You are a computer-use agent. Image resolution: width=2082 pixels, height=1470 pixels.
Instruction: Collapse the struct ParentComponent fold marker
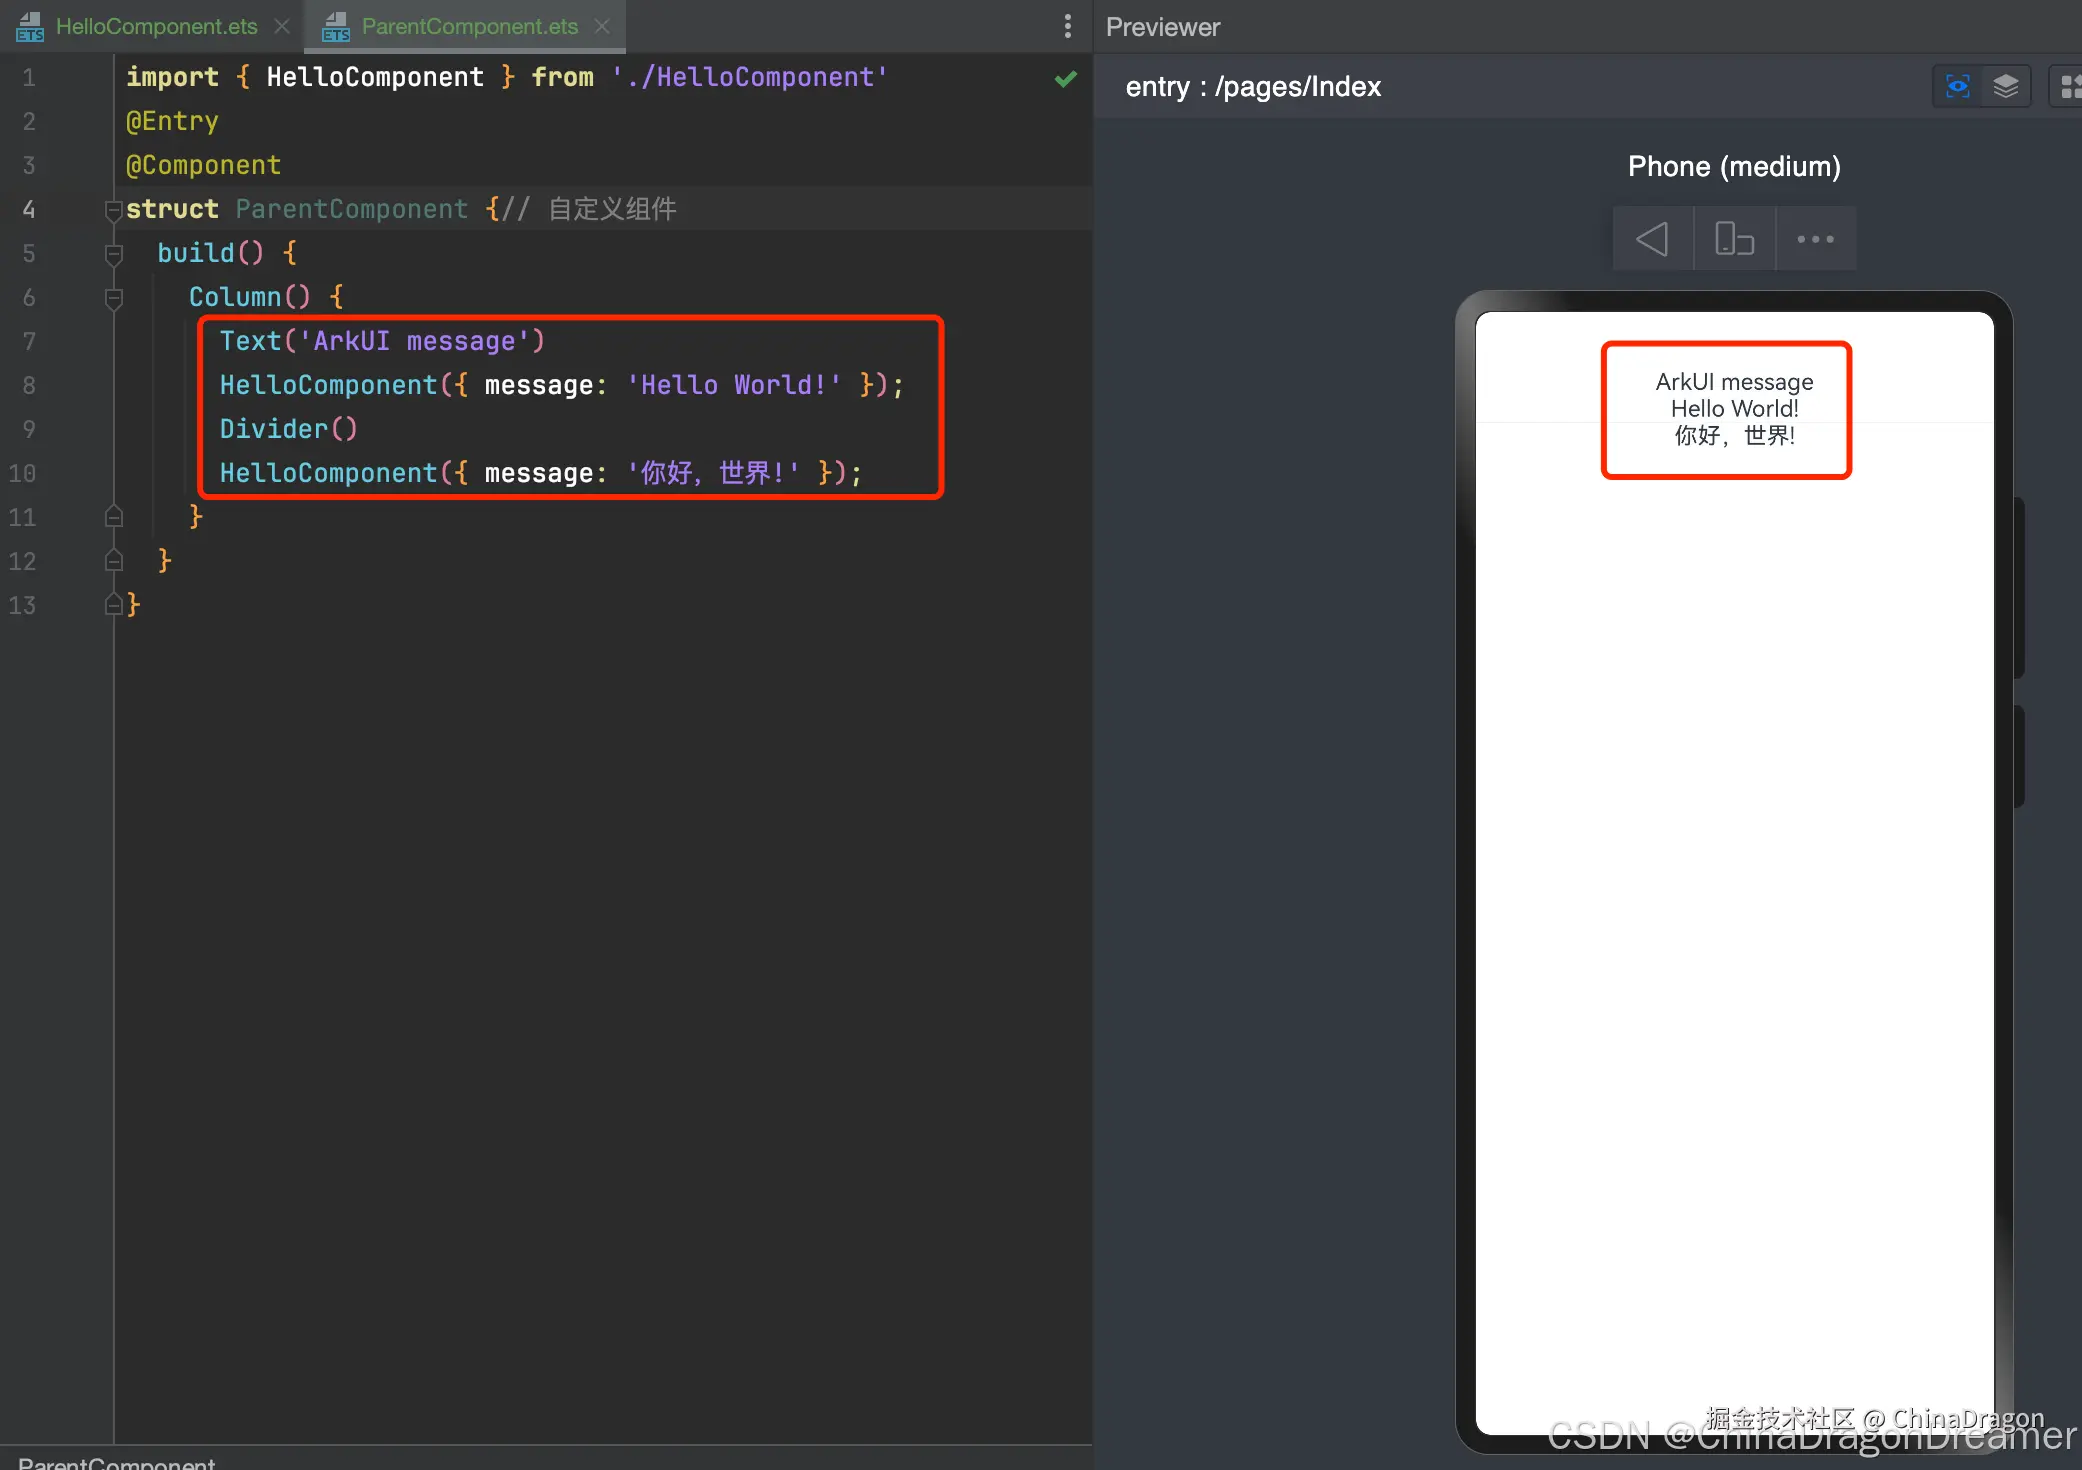[114, 210]
